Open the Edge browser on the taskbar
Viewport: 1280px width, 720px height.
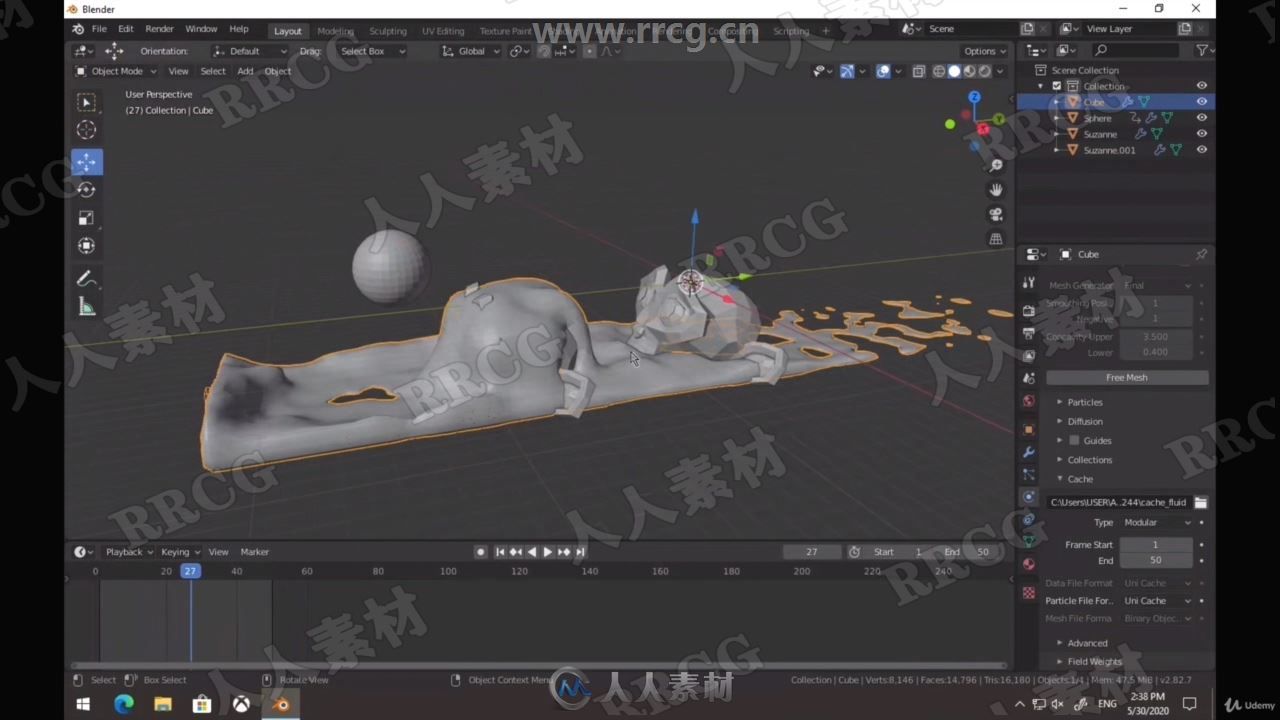pyautogui.click(x=124, y=704)
